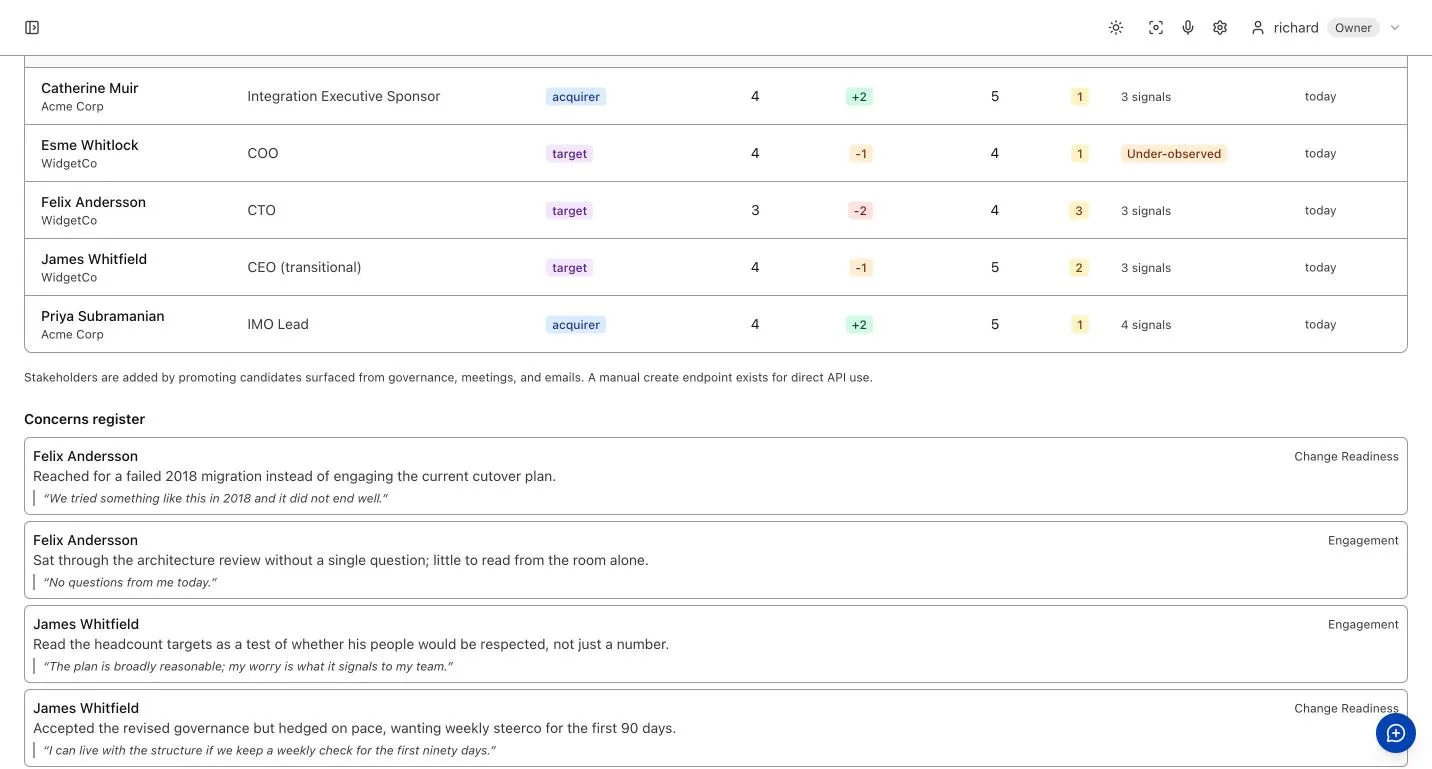Select James Whitfield in stakeholder table
This screenshot has height=769, width=1432.
[x=716, y=267]
